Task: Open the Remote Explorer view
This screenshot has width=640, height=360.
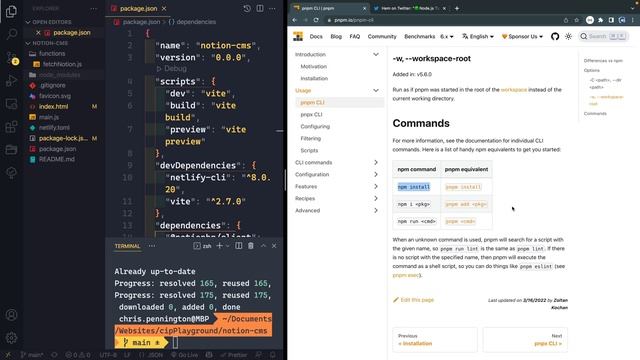Action: coord(11,104)
